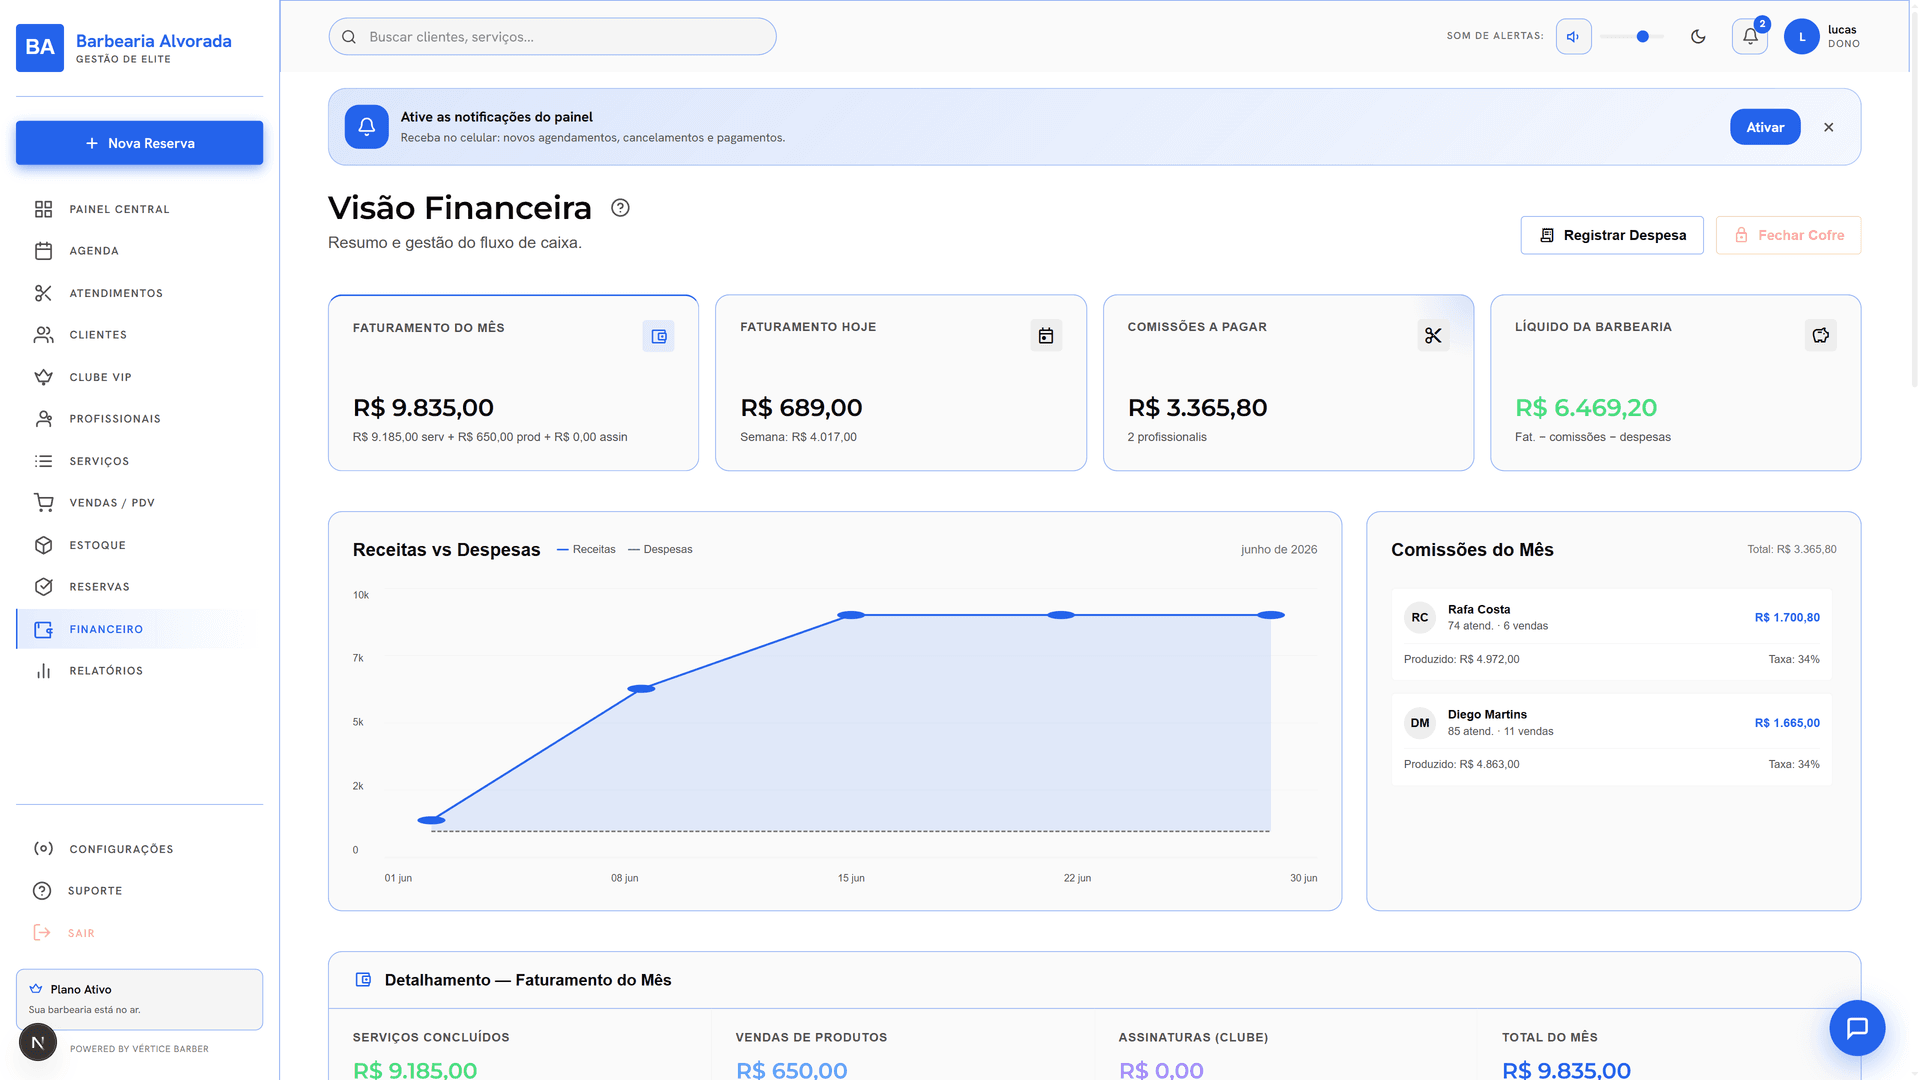Open Estoque menu item
Viewport: 1920px width, 1080px height.
pos(139,545)
